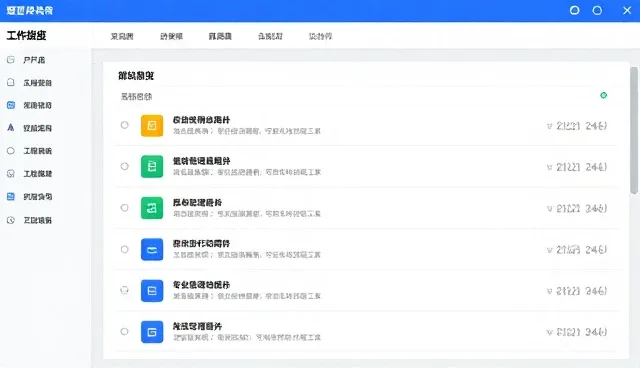Click the gray description under the first row title

point(247,131)
